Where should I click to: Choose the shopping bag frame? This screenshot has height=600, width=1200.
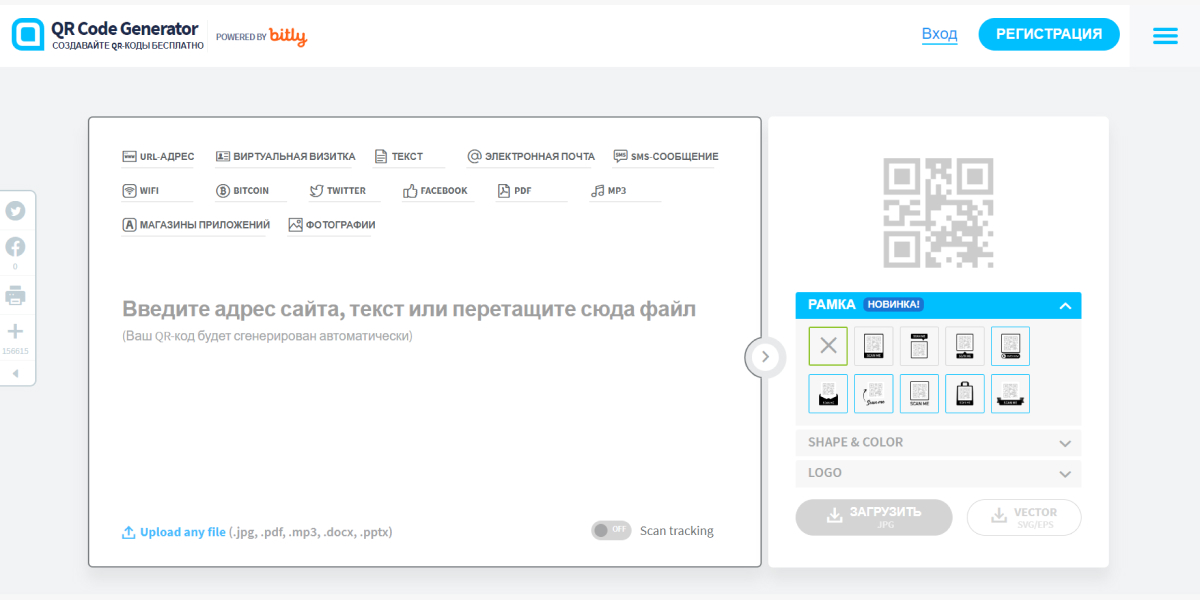(x=965, y=394)
